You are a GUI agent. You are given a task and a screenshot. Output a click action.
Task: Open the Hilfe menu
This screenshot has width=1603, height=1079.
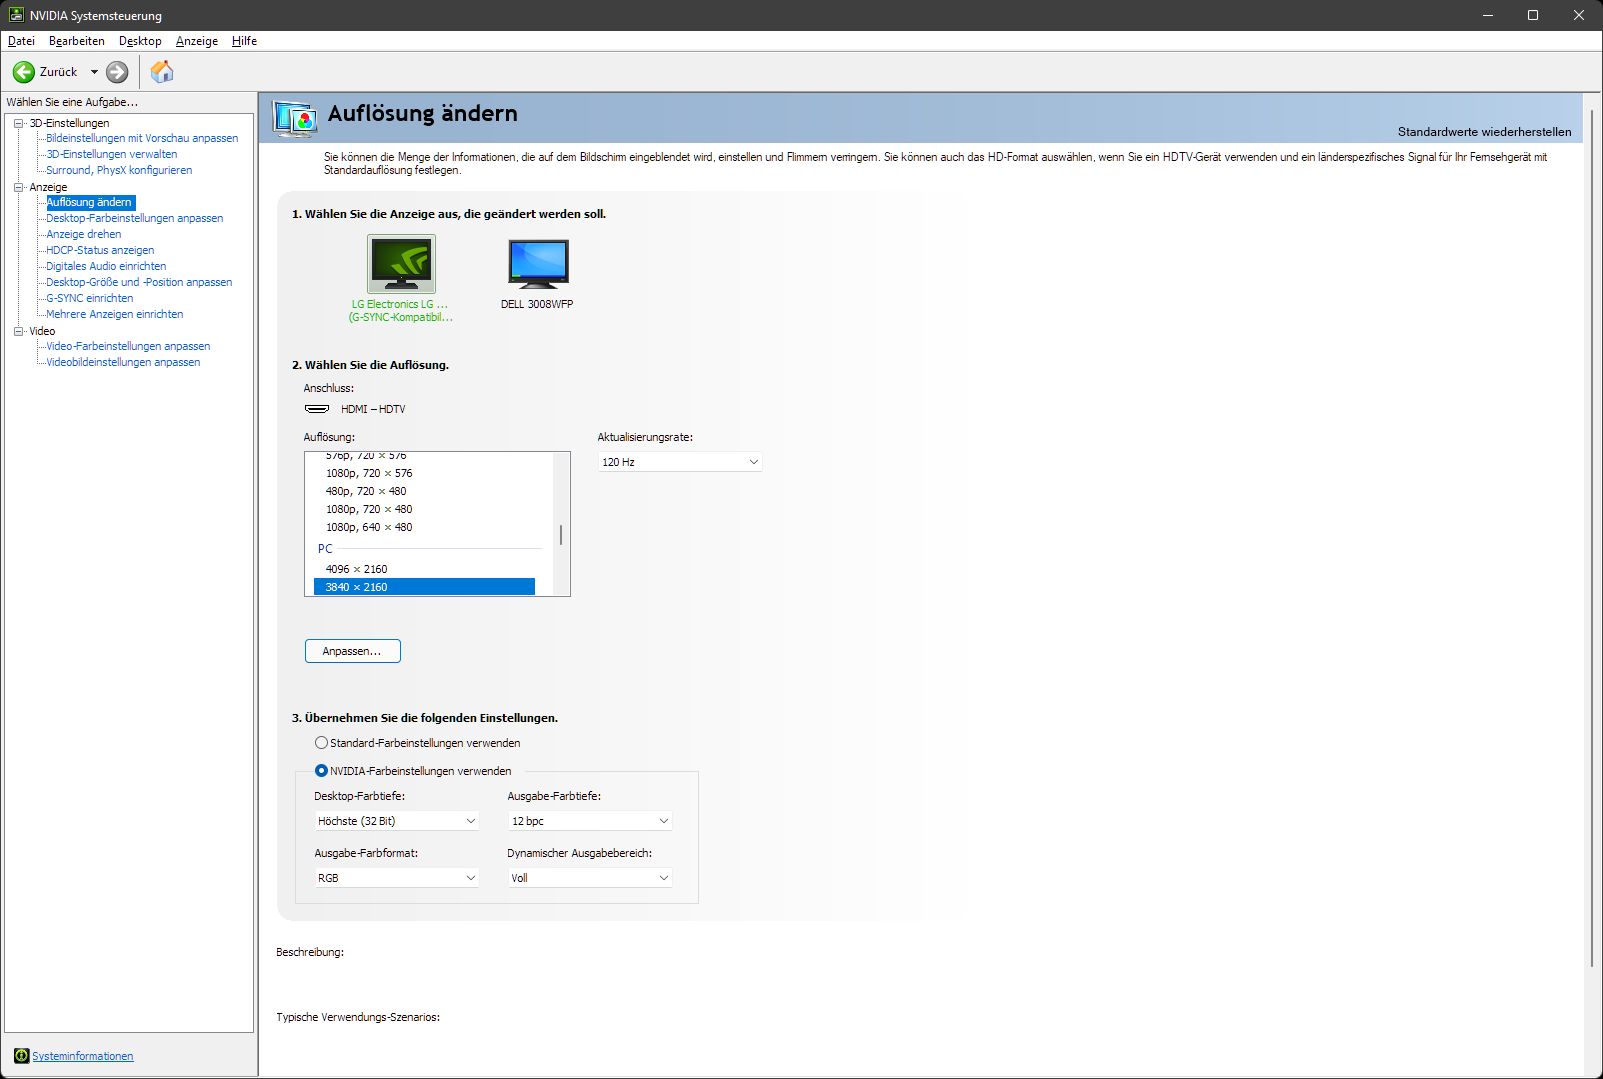click(x=244, y=41)
